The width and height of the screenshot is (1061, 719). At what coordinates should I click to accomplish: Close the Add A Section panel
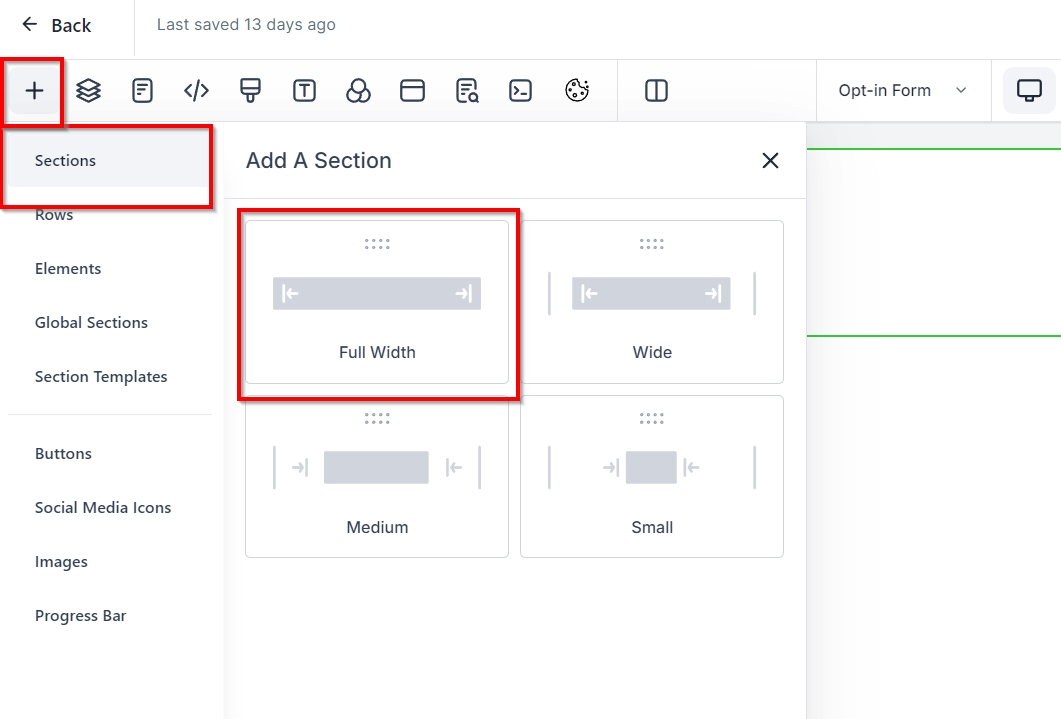coord(770,161)
